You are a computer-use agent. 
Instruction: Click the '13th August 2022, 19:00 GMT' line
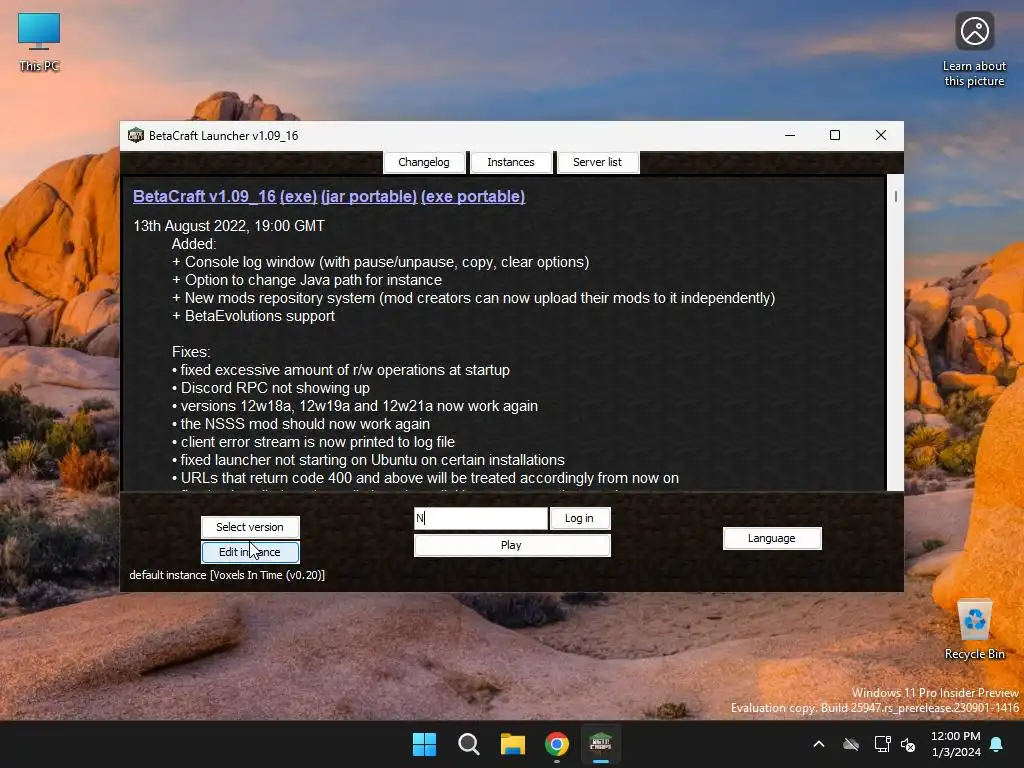(x=229, y=226)
